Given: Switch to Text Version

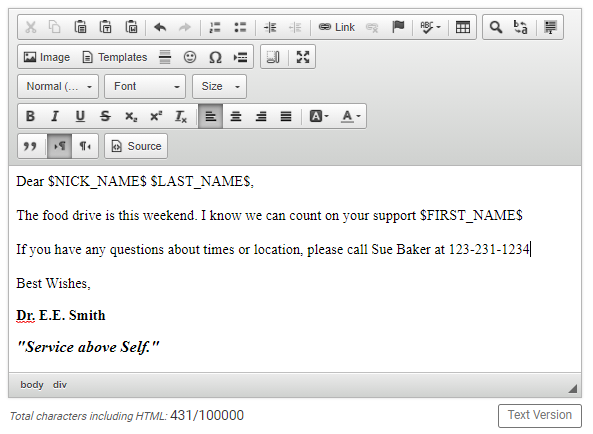Looking at the screenshot, I should [540, 415].
